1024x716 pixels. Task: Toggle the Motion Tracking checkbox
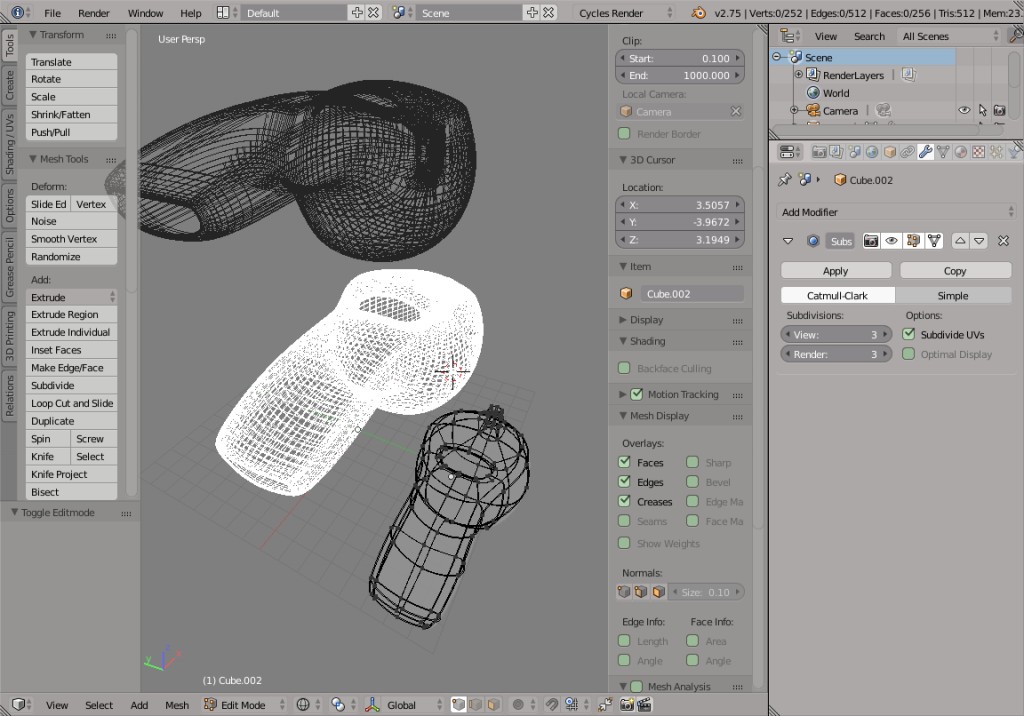637,393
